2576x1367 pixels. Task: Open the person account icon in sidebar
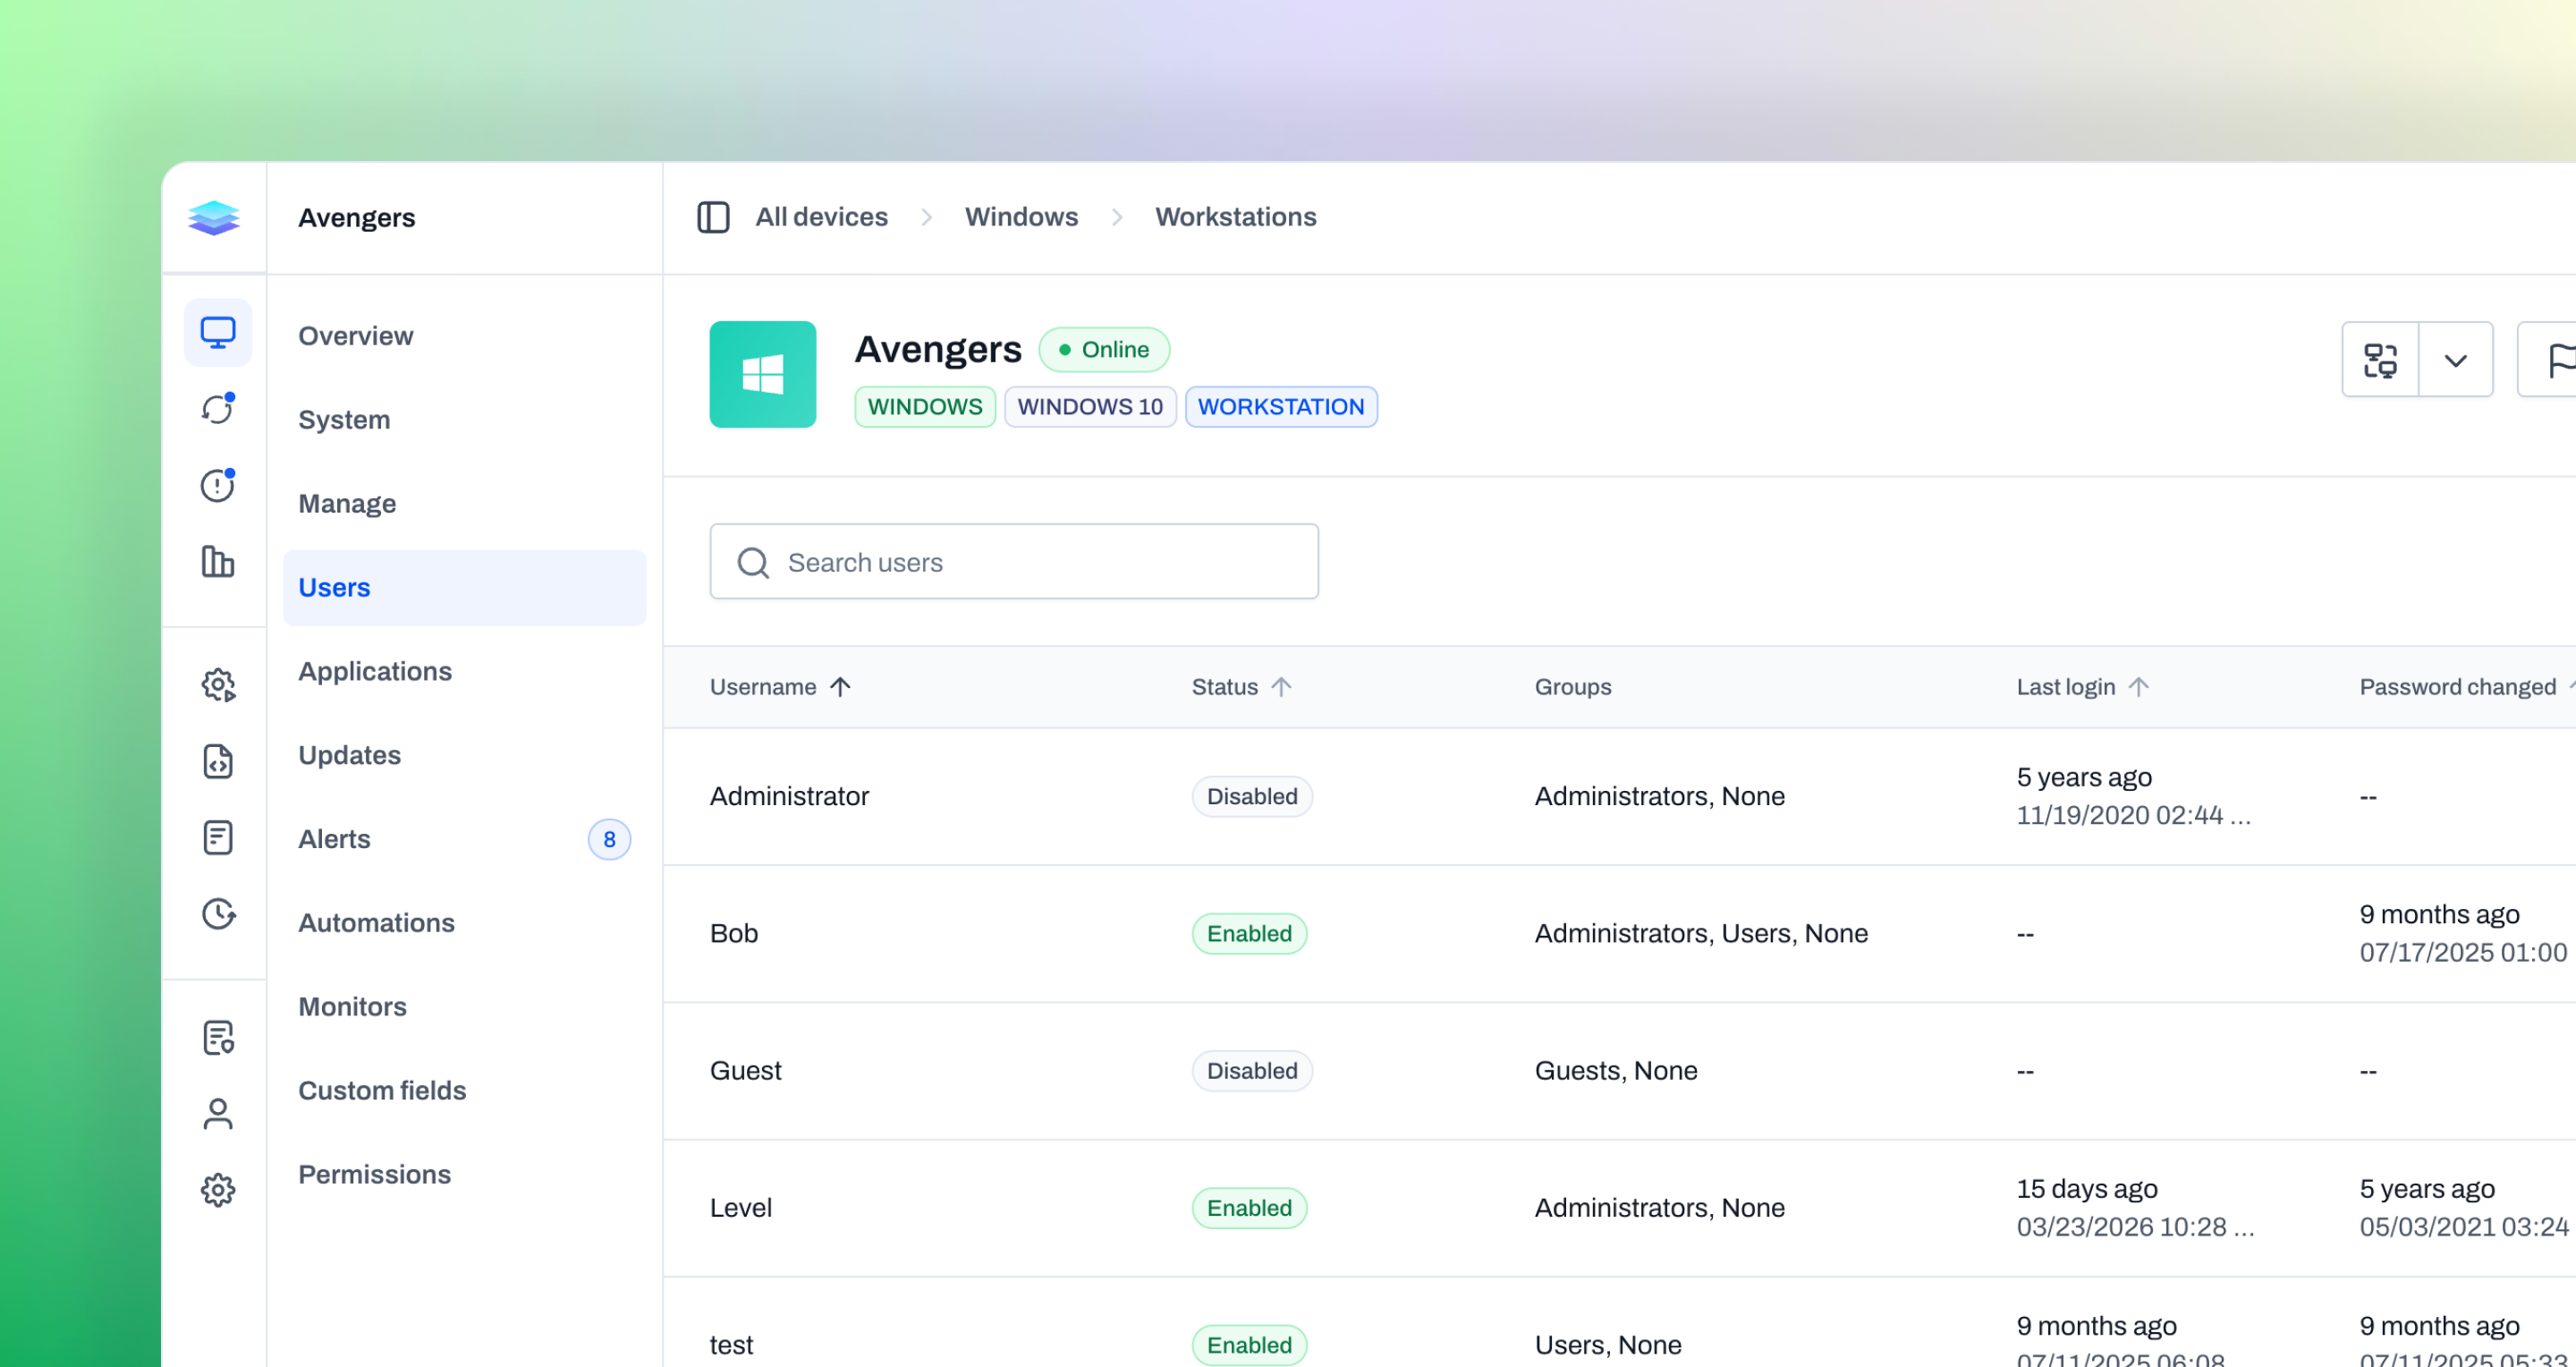(x=217, y=1114)
